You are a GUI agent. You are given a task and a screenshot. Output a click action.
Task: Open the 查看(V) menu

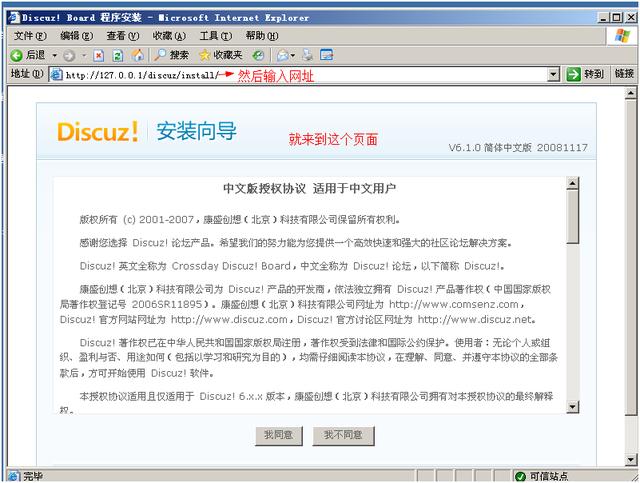tap(122, 36)
